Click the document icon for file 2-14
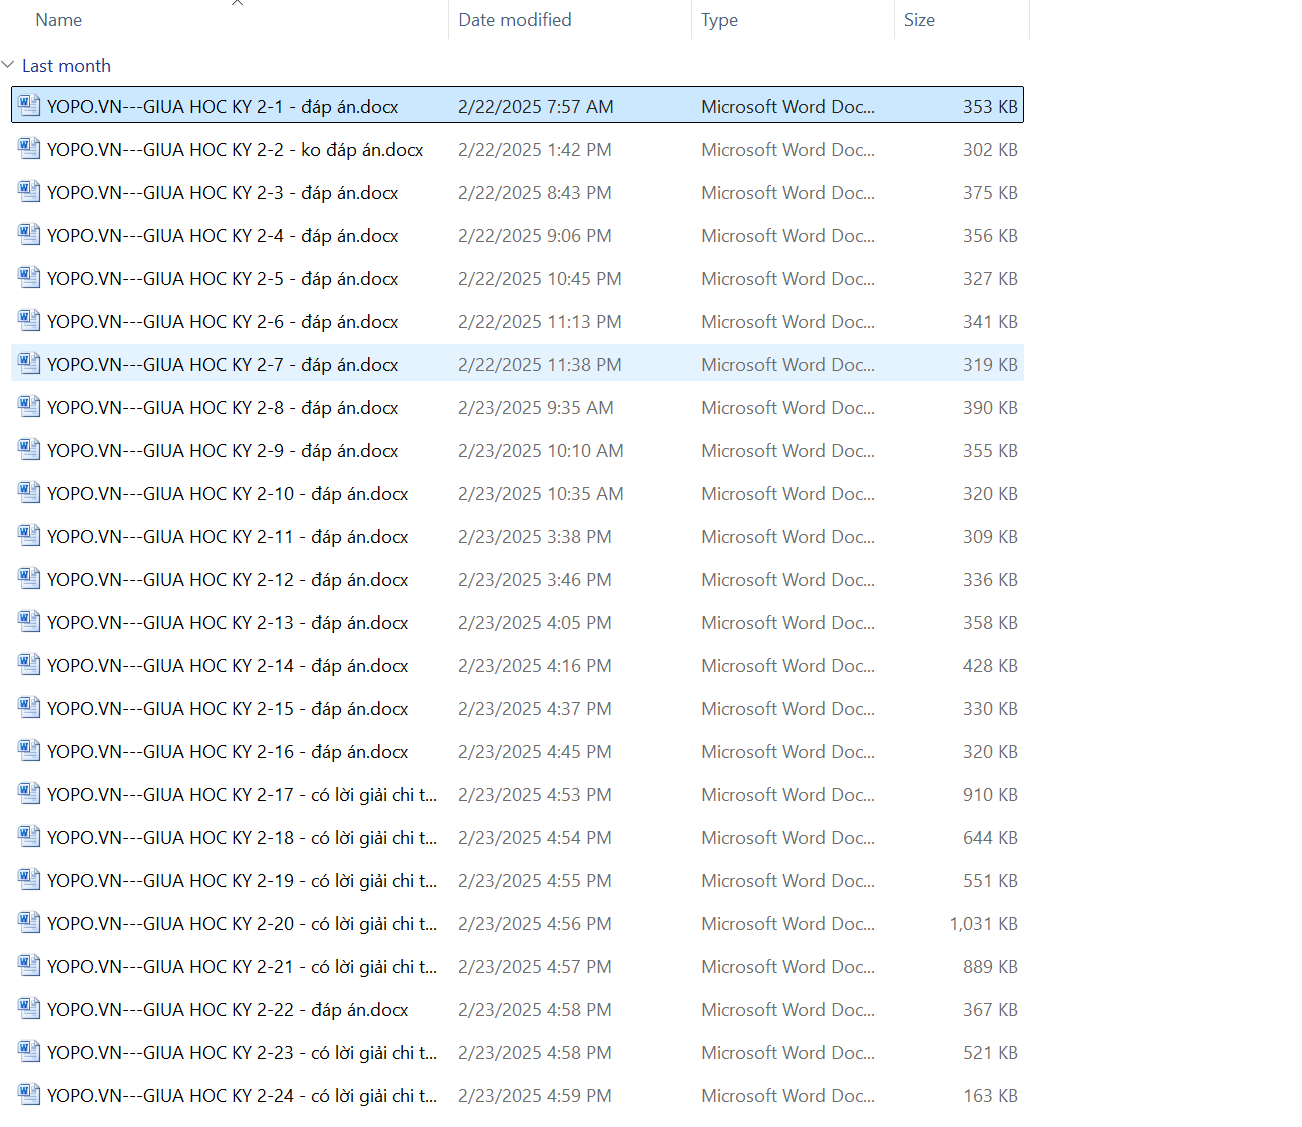Viewport: 1302px width, 1127px height. pyautogui.click(x=29, y=665)
